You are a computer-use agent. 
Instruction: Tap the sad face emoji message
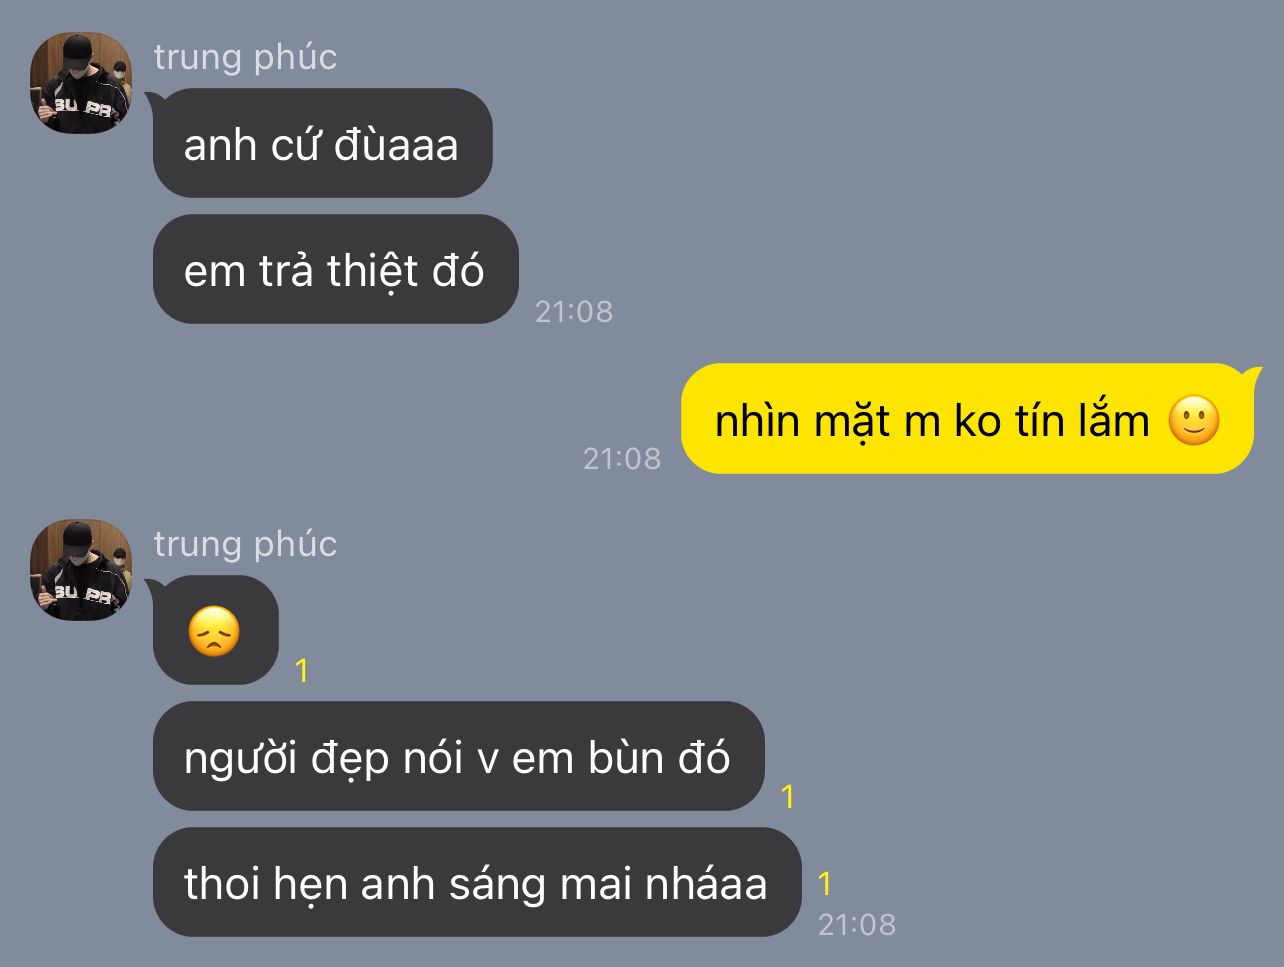point(215,631)
